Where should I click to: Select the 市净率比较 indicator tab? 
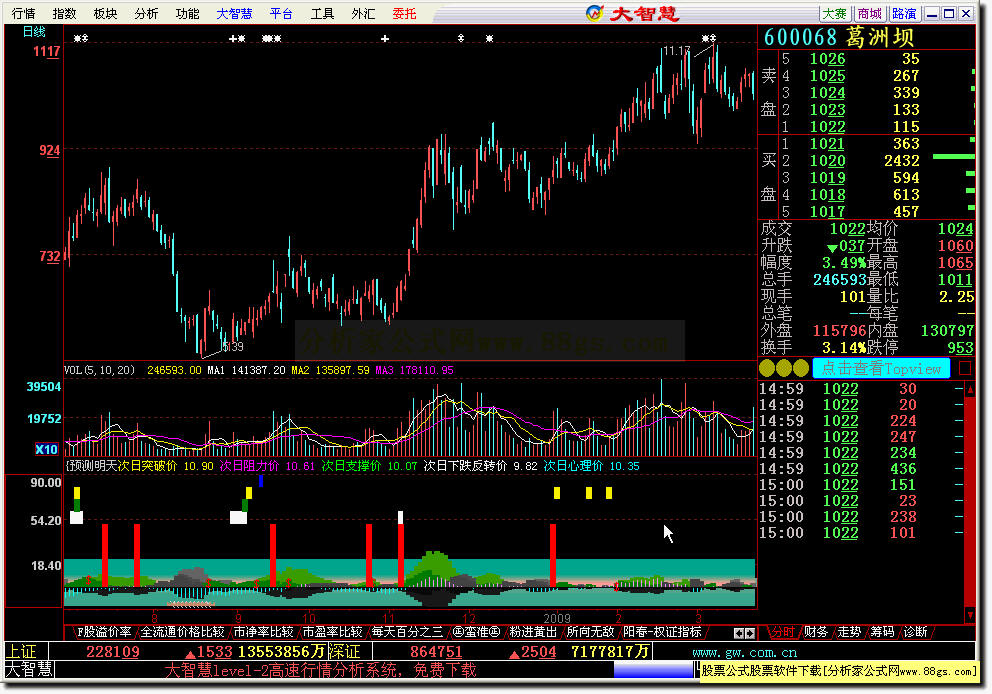(263, 631)
